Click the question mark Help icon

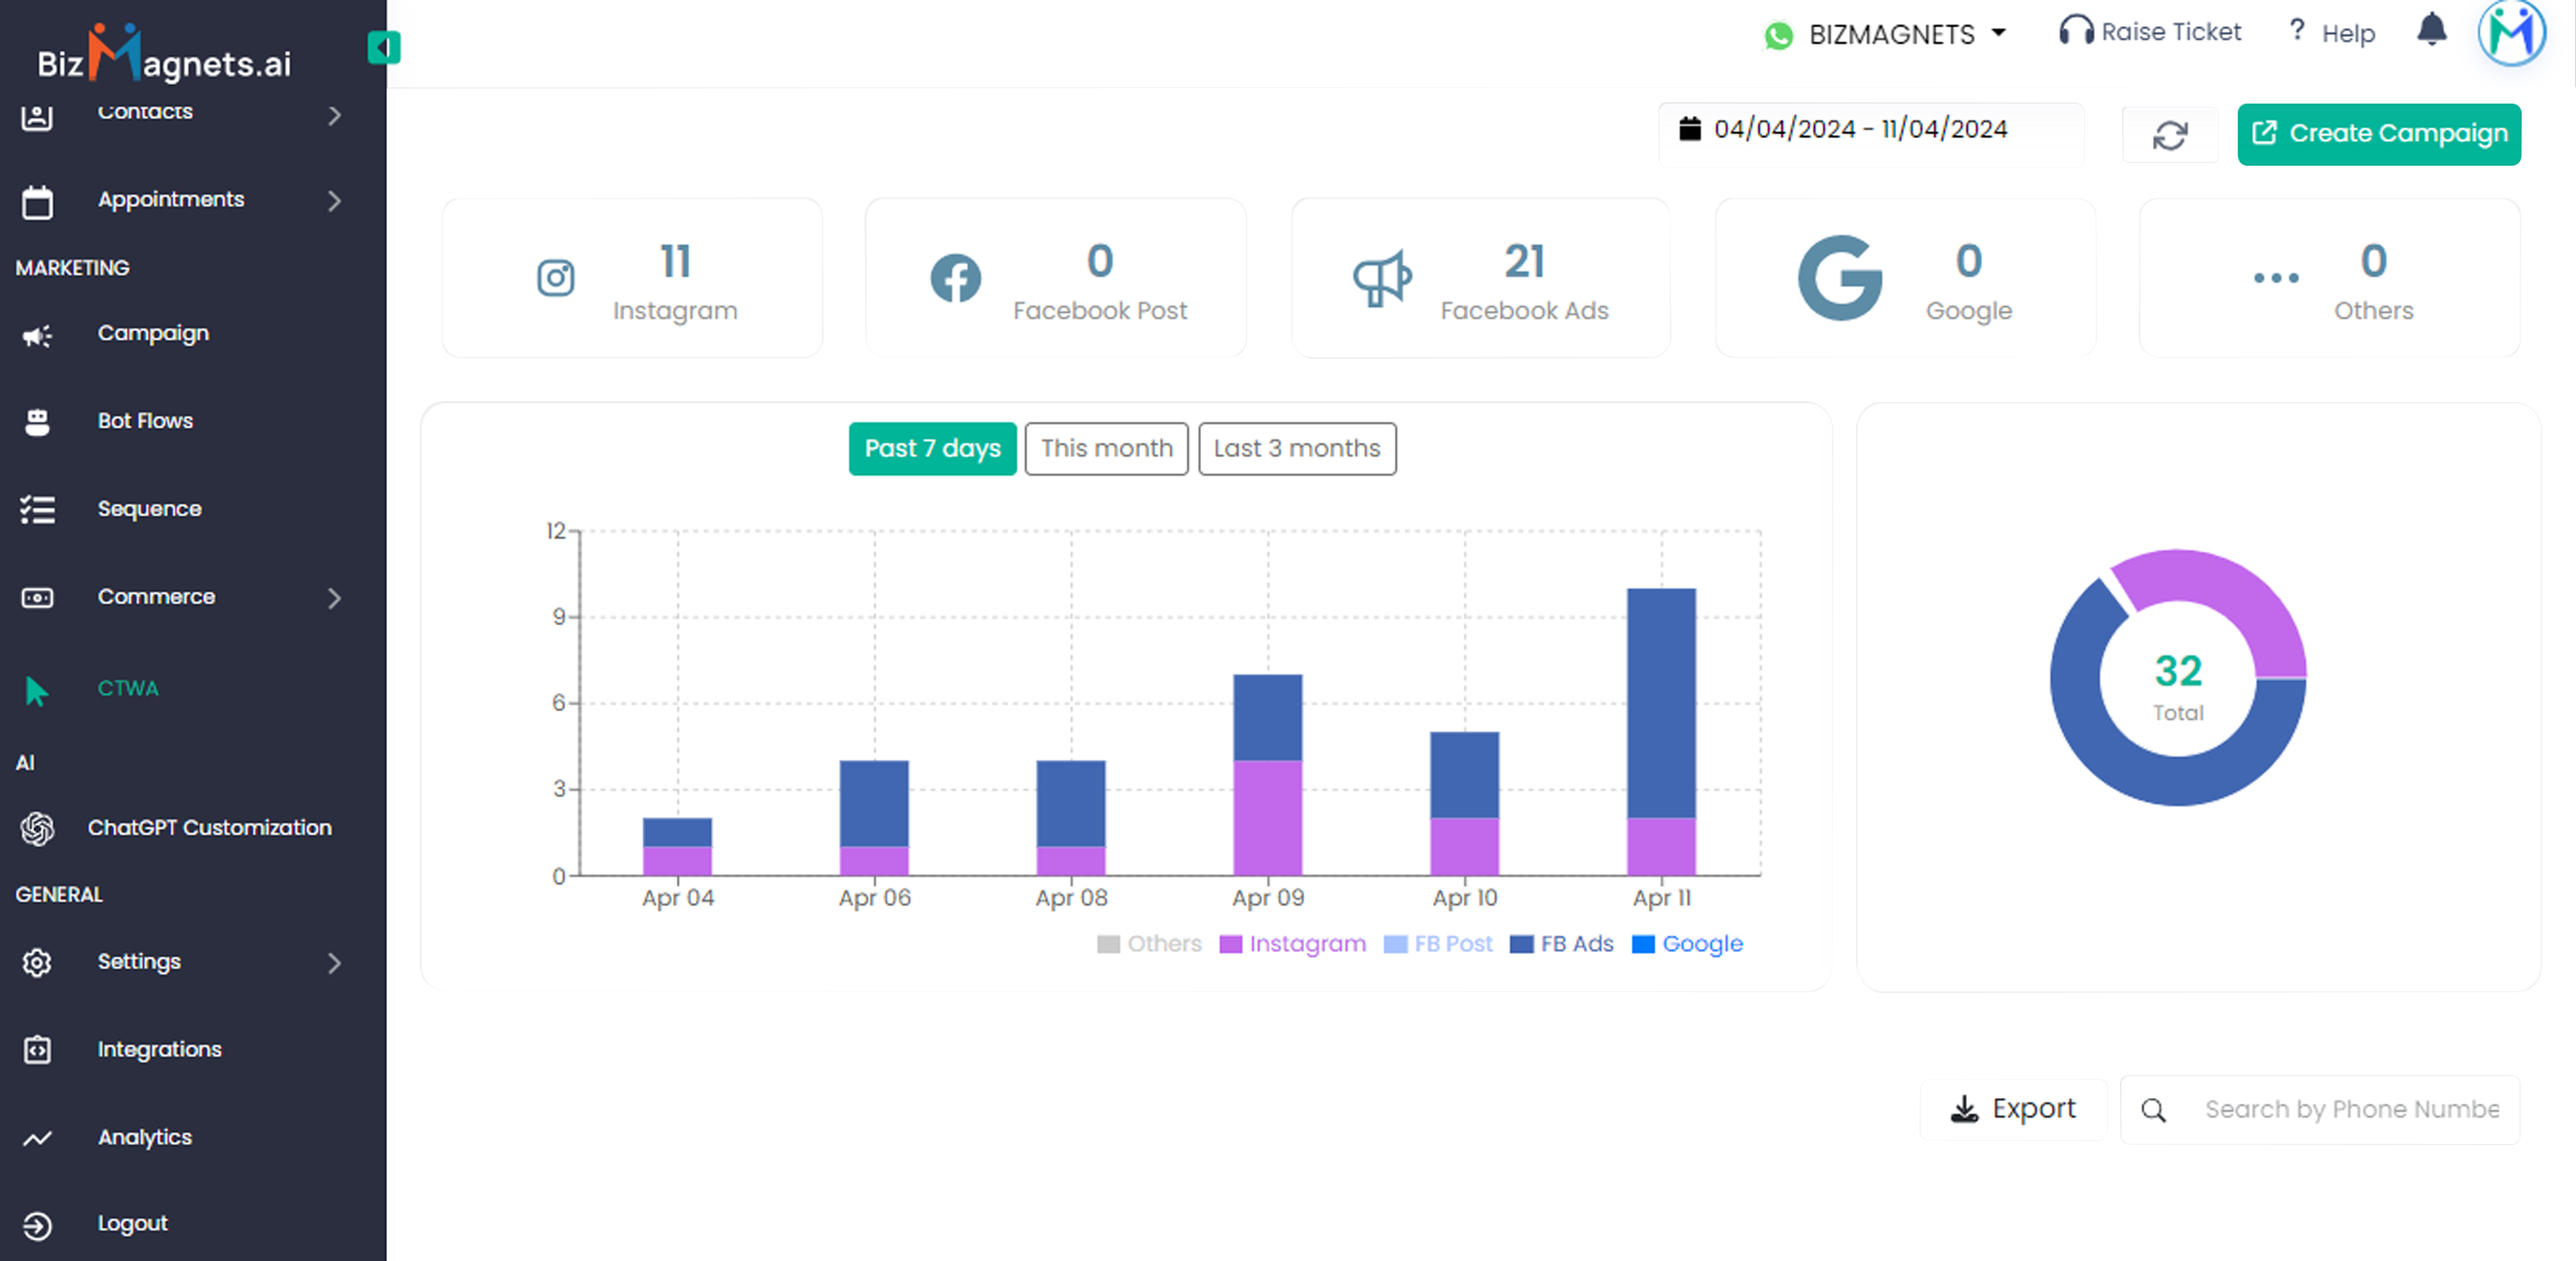(2297, 30)
